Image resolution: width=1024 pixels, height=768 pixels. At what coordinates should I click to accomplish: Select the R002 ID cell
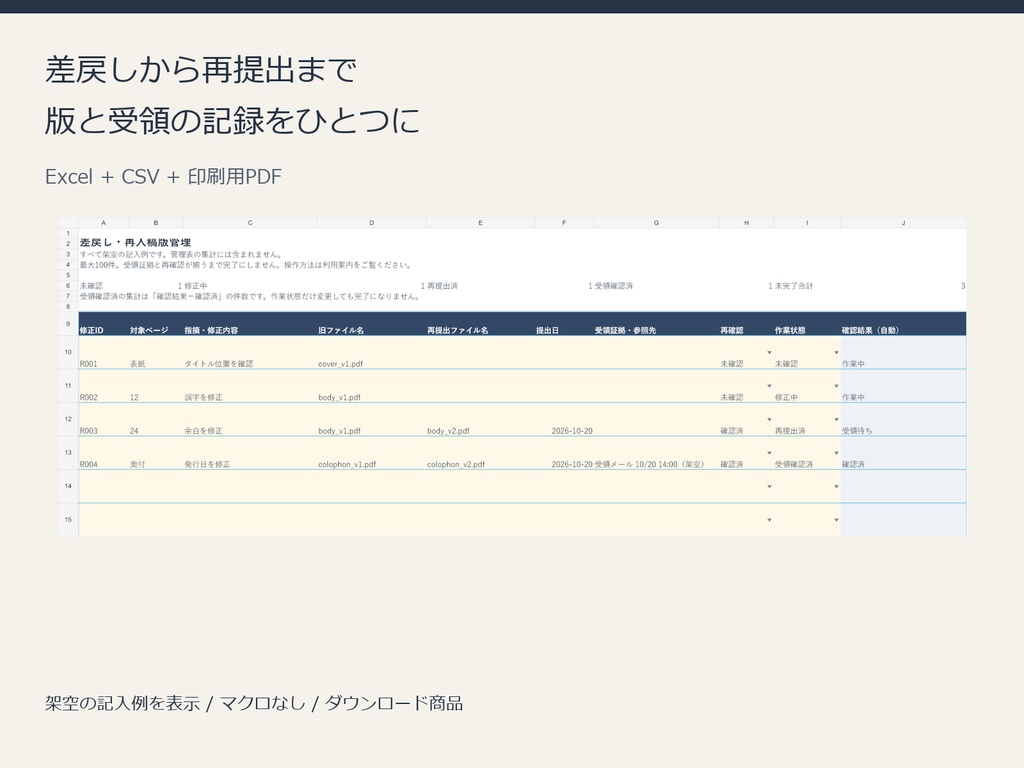104,387
